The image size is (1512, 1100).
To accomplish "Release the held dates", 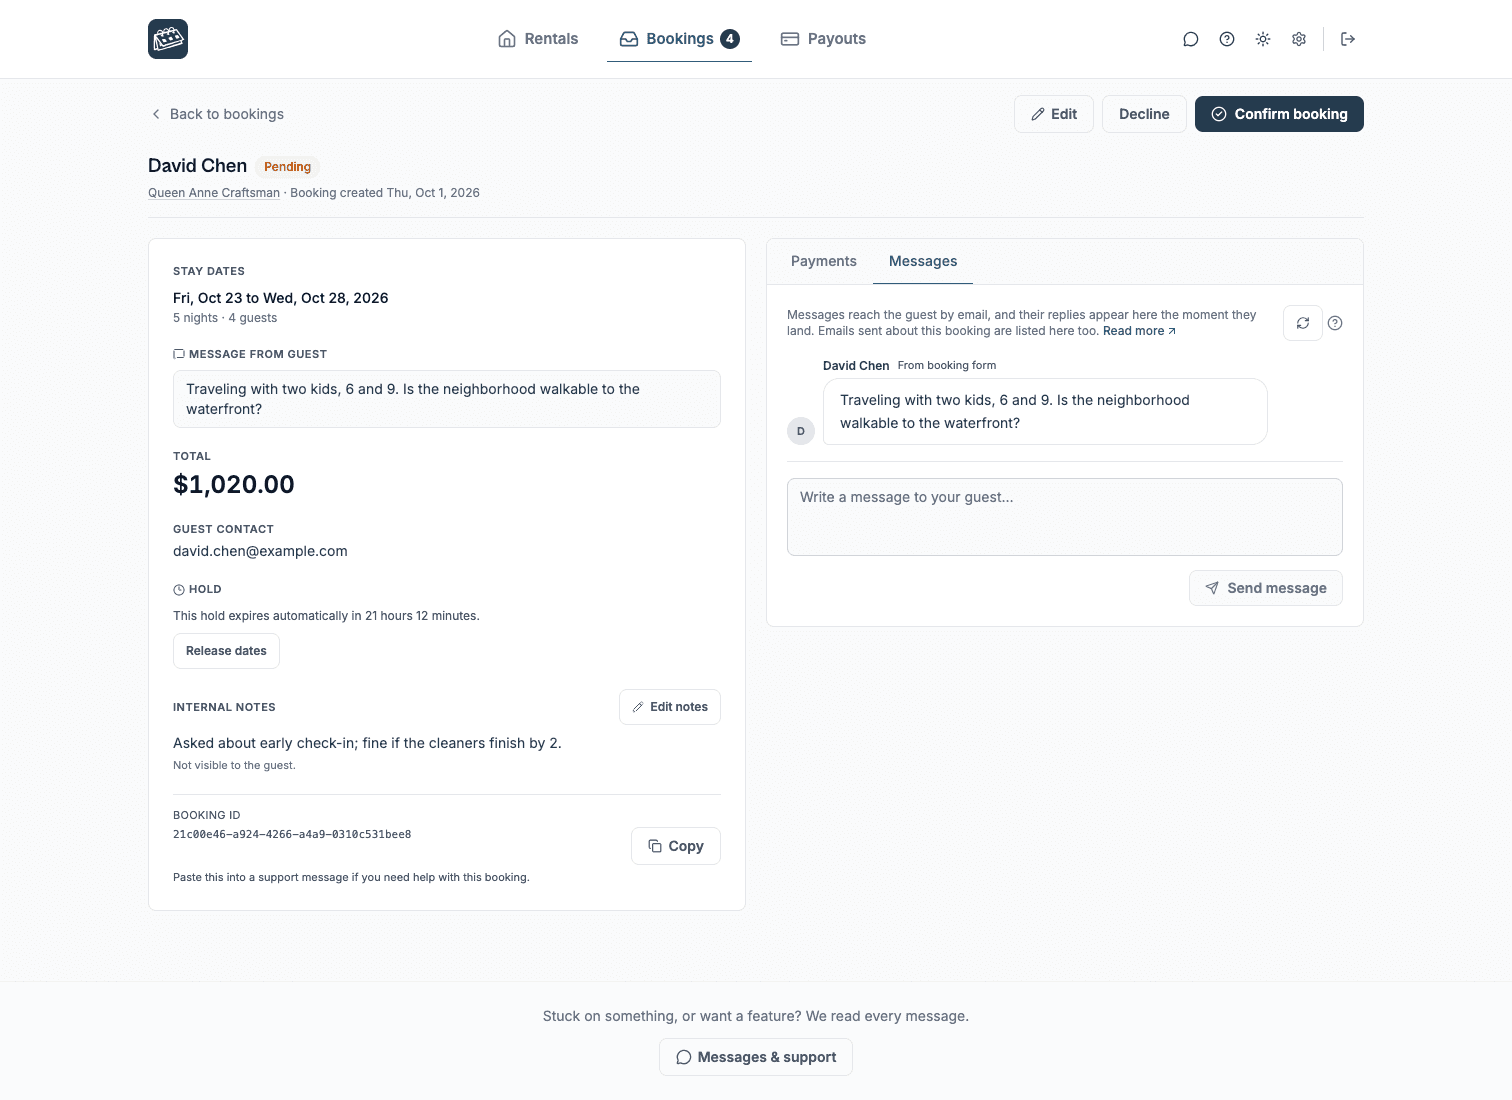I will 226,651.
